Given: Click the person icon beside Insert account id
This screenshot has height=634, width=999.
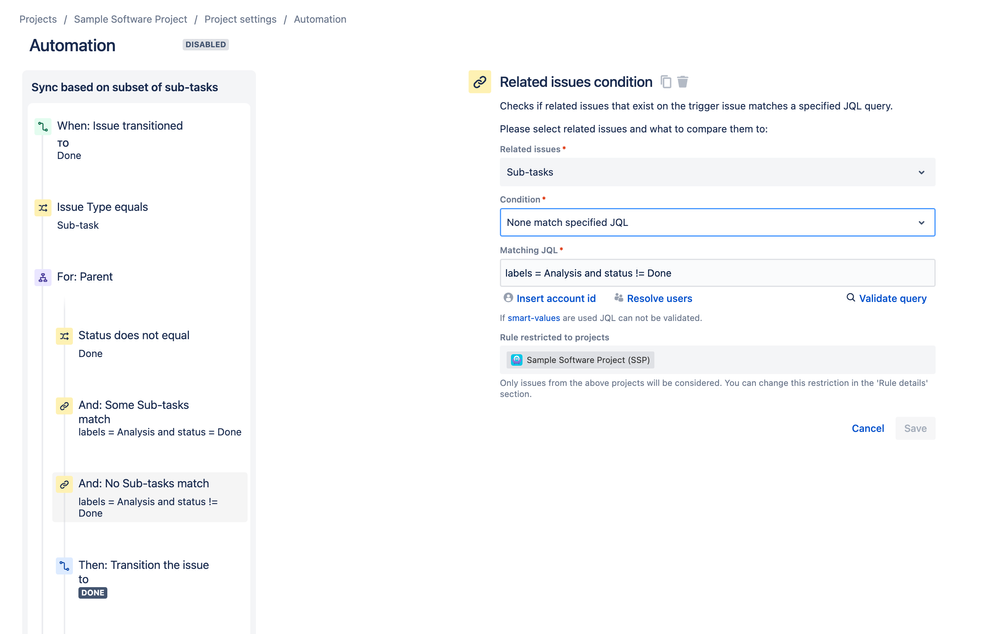Looking at the screenshot, I should point(508,298).
